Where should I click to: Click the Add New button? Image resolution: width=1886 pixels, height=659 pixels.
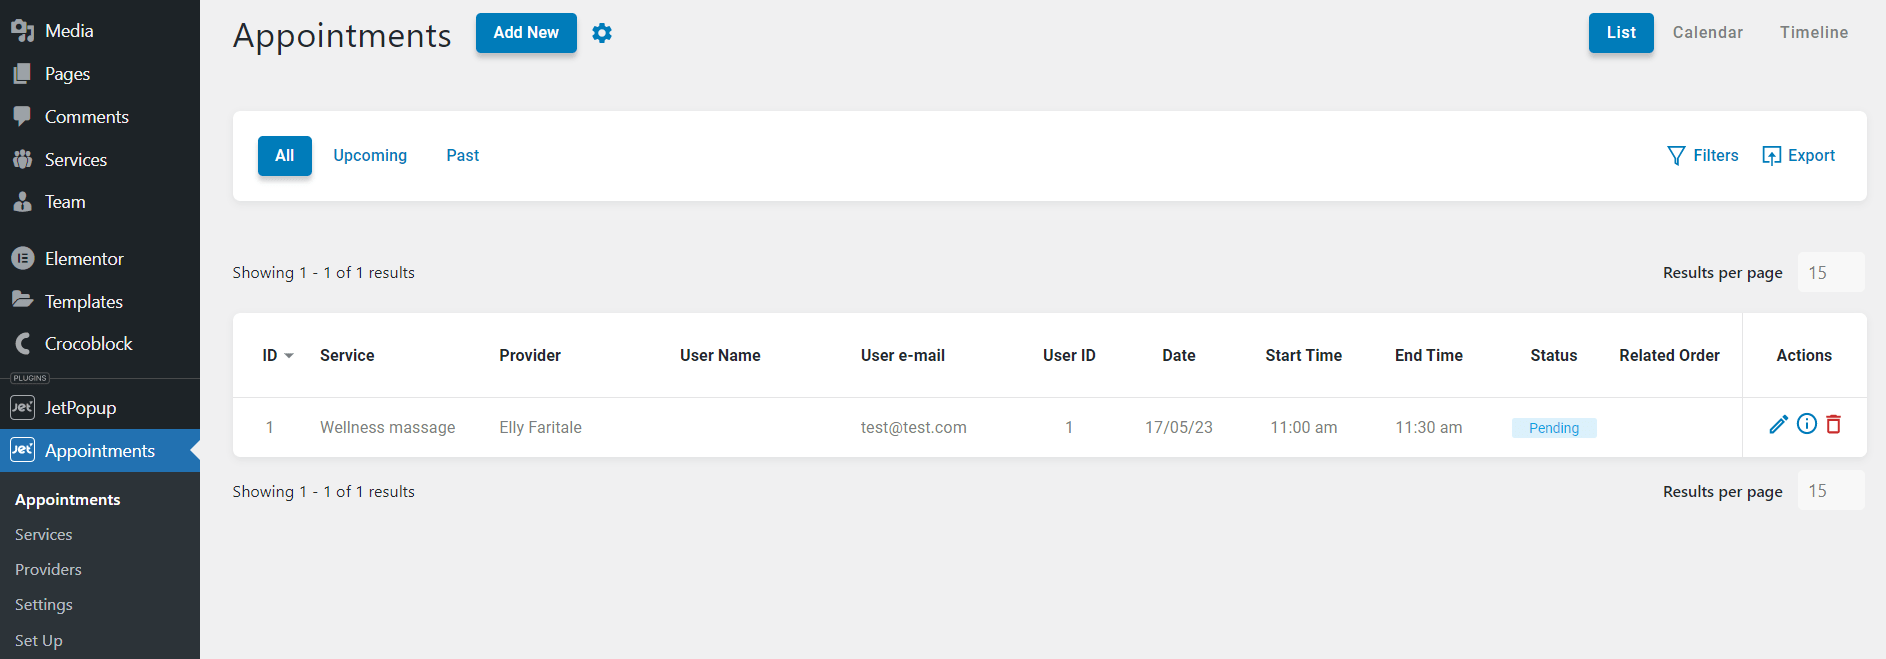[526, 33]
